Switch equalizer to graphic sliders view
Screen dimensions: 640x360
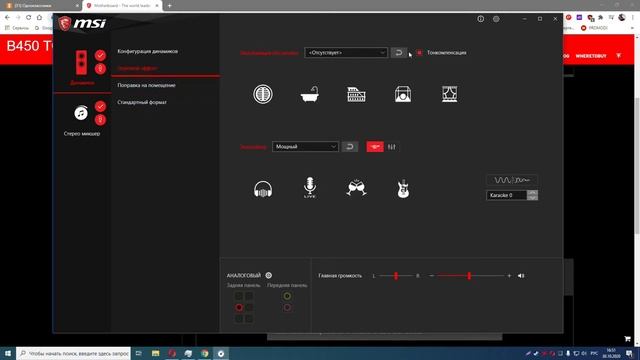392,147
